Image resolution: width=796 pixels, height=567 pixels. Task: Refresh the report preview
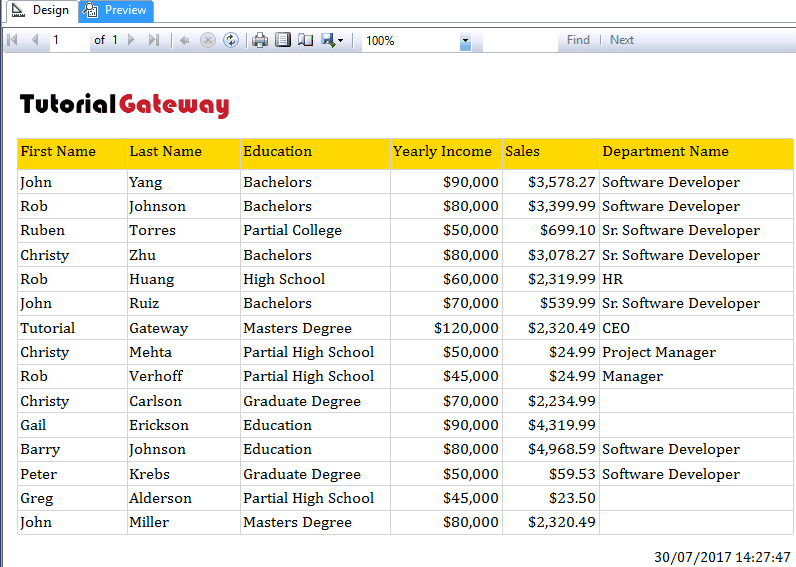coord(231,40)
